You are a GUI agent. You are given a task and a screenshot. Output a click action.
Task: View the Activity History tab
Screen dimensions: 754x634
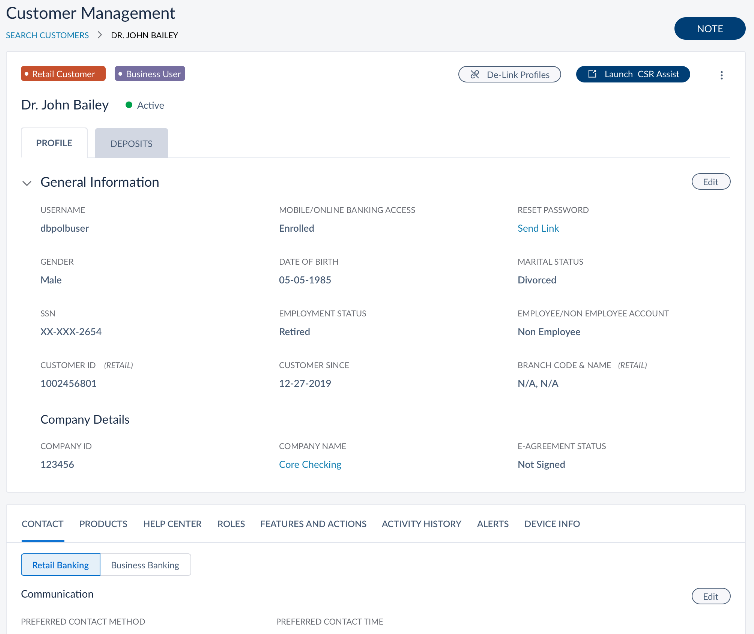pos(421,524)
